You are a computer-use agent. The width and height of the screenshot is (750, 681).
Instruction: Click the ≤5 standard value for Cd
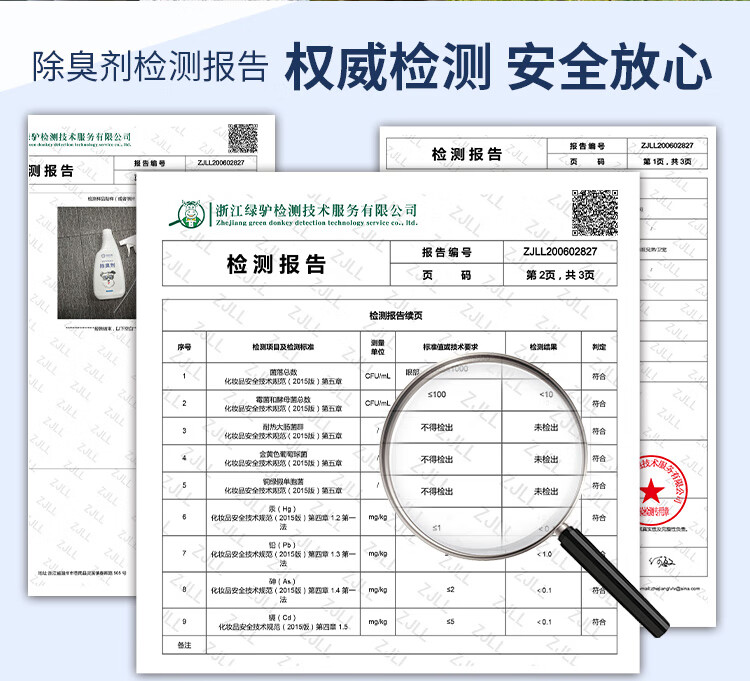(450, 622)
